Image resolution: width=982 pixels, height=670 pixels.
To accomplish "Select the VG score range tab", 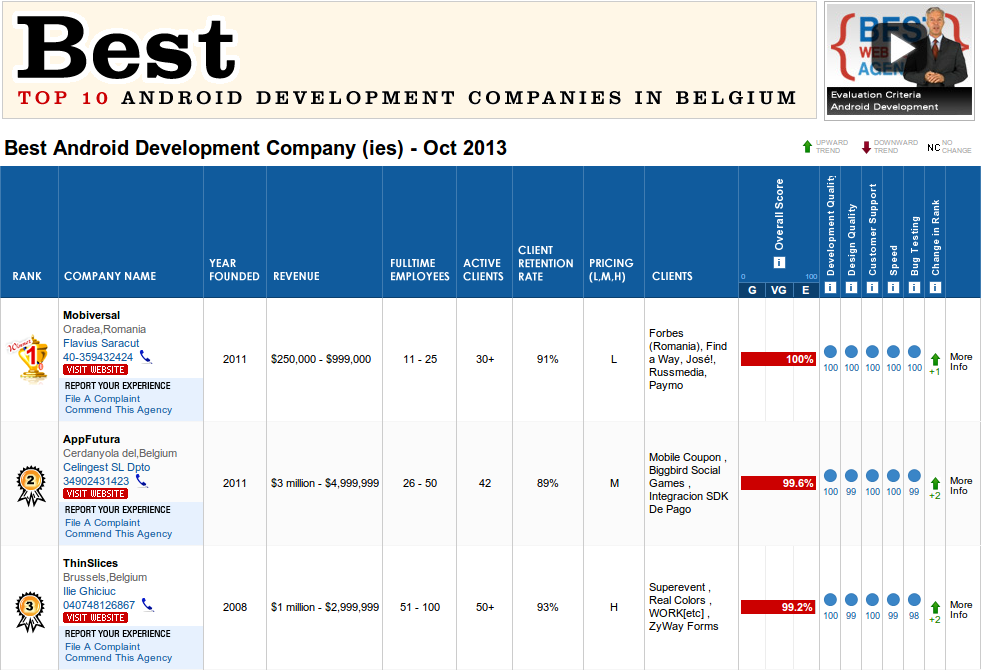I will [779, 290].
